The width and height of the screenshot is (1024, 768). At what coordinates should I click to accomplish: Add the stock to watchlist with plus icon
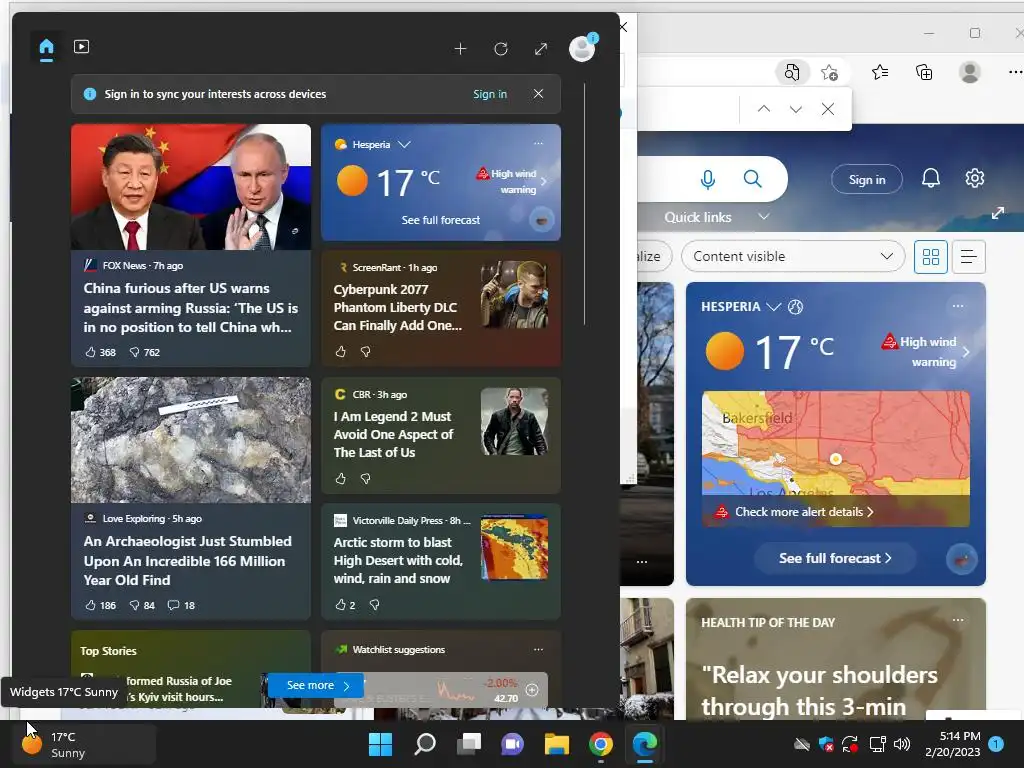click(532, 690)
